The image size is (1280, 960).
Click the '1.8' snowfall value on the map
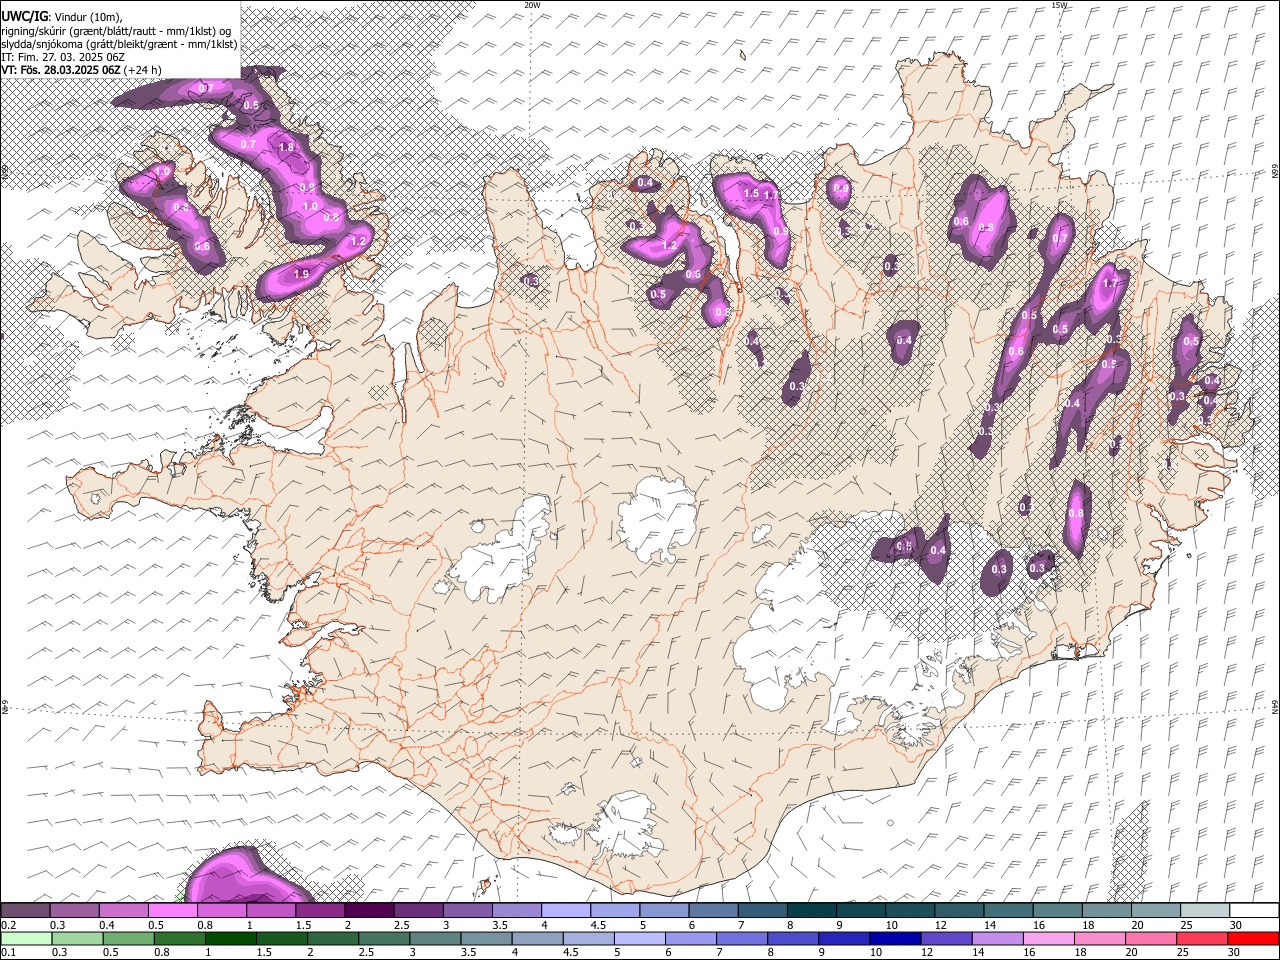[x=286, y=148]
